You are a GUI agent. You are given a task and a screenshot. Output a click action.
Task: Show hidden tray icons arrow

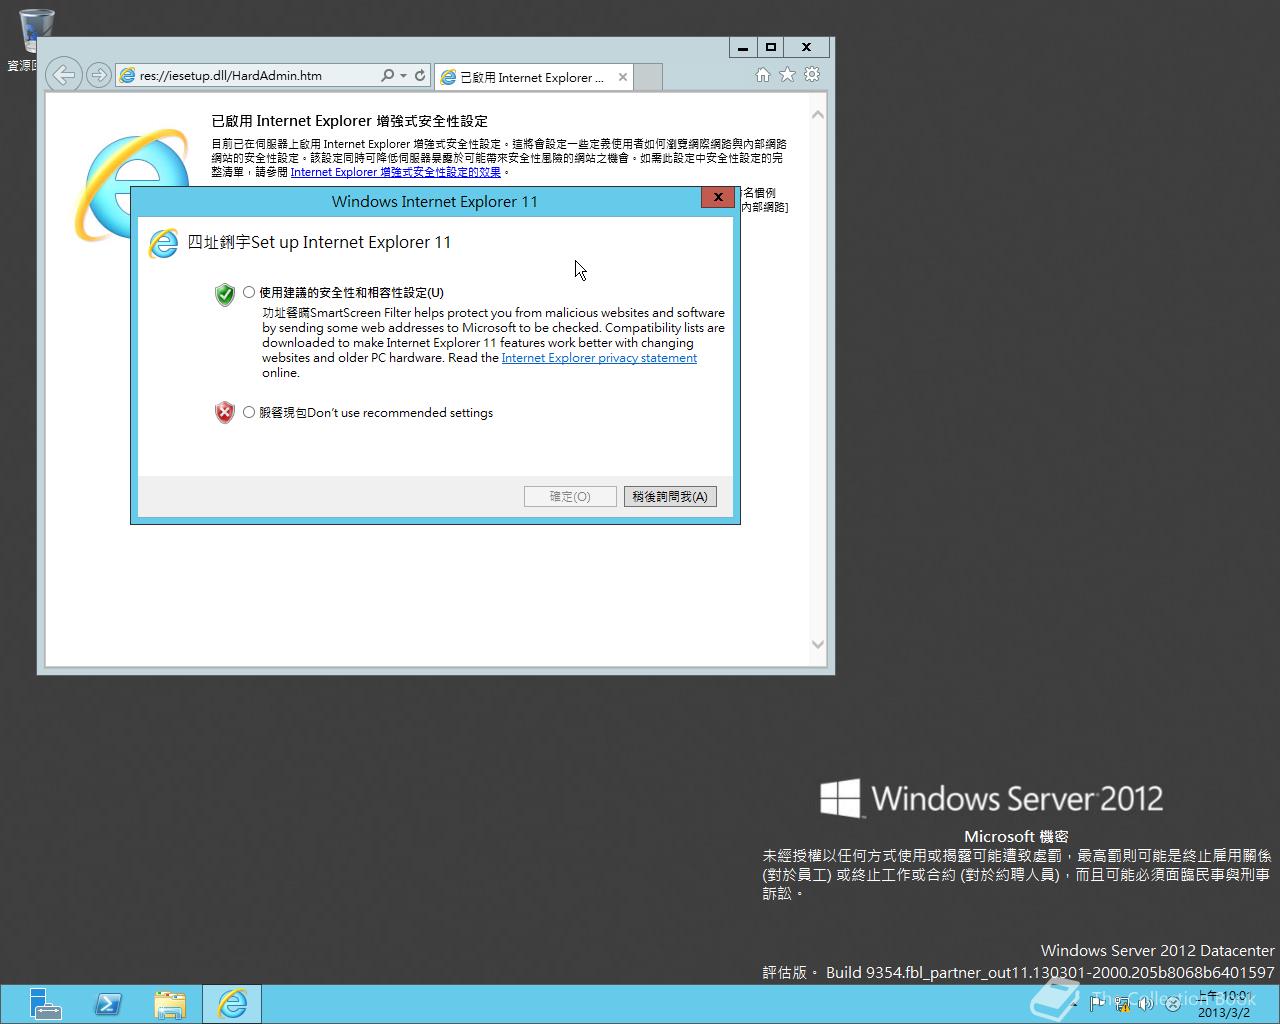(1074, 1004)
